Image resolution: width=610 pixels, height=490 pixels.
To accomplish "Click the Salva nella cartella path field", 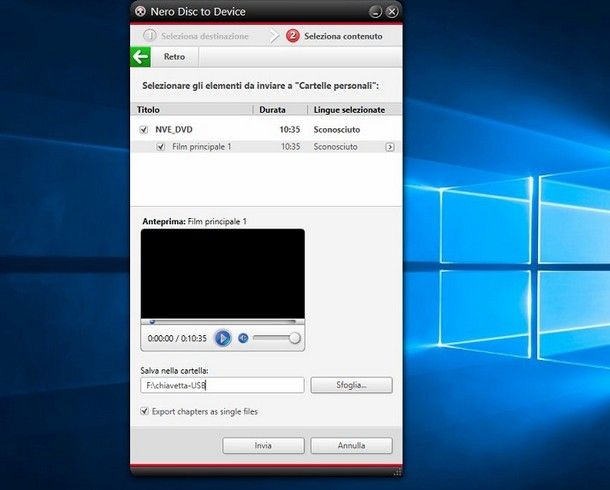I will (x=222, y=385).
